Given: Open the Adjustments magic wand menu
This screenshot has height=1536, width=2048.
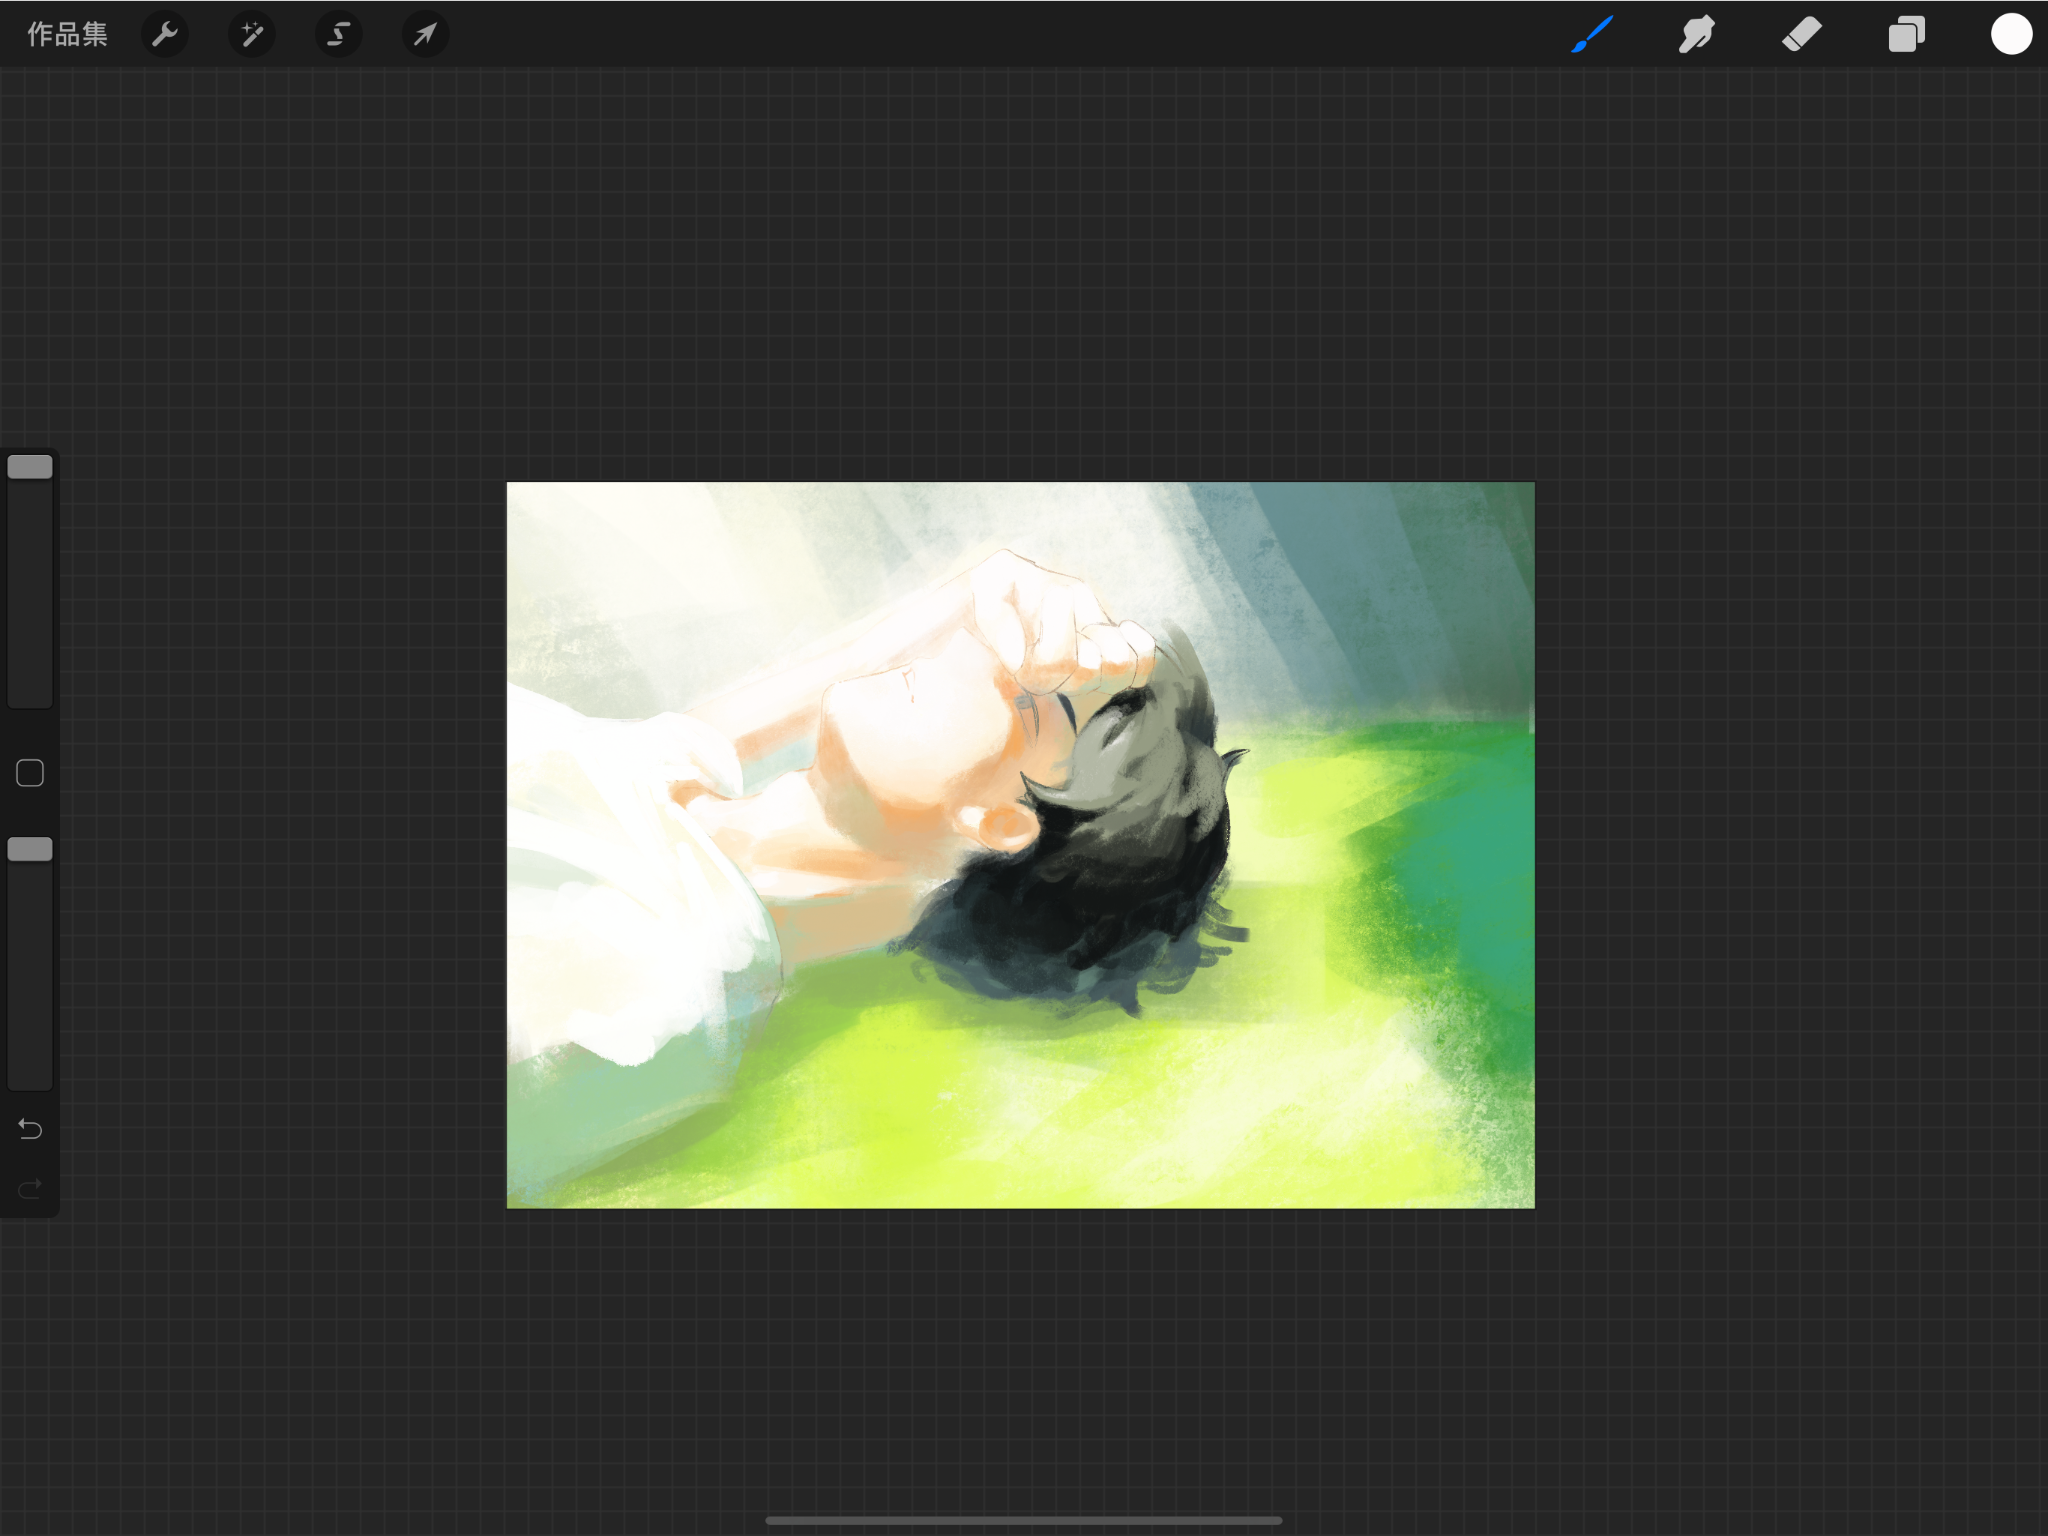Looking at the screenshot, I should [x=252, y=34].
